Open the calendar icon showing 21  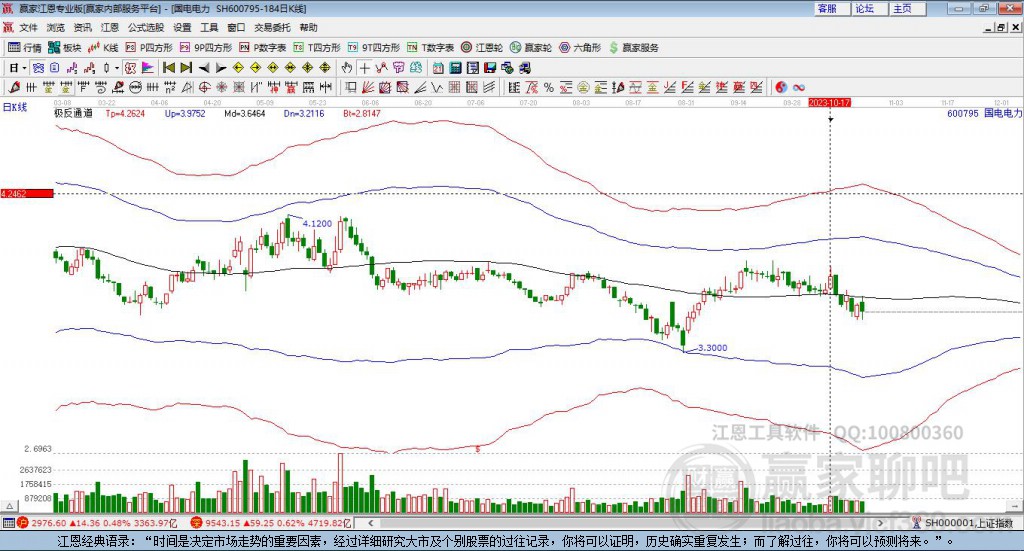pos(438,68)
